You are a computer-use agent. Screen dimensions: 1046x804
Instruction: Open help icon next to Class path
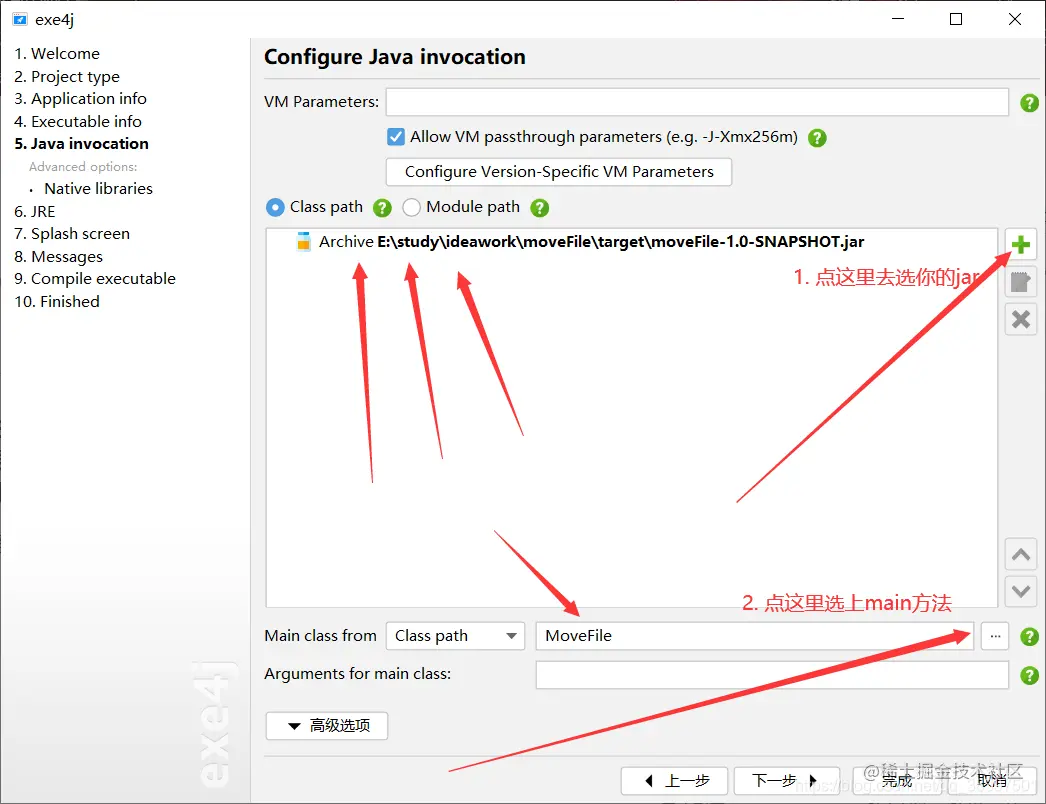click(x=382, y=208)
